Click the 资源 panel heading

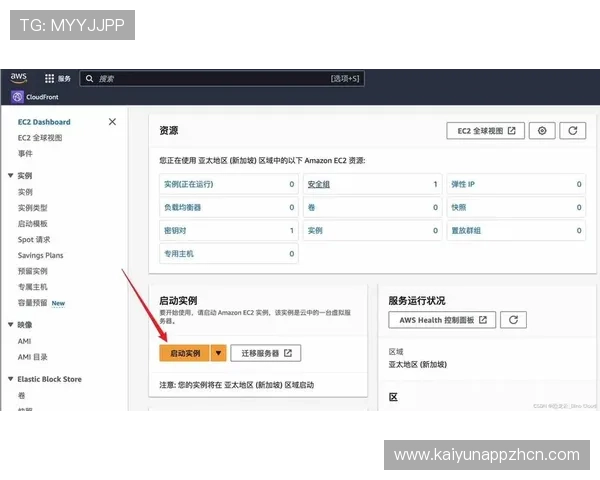[169, 131]
